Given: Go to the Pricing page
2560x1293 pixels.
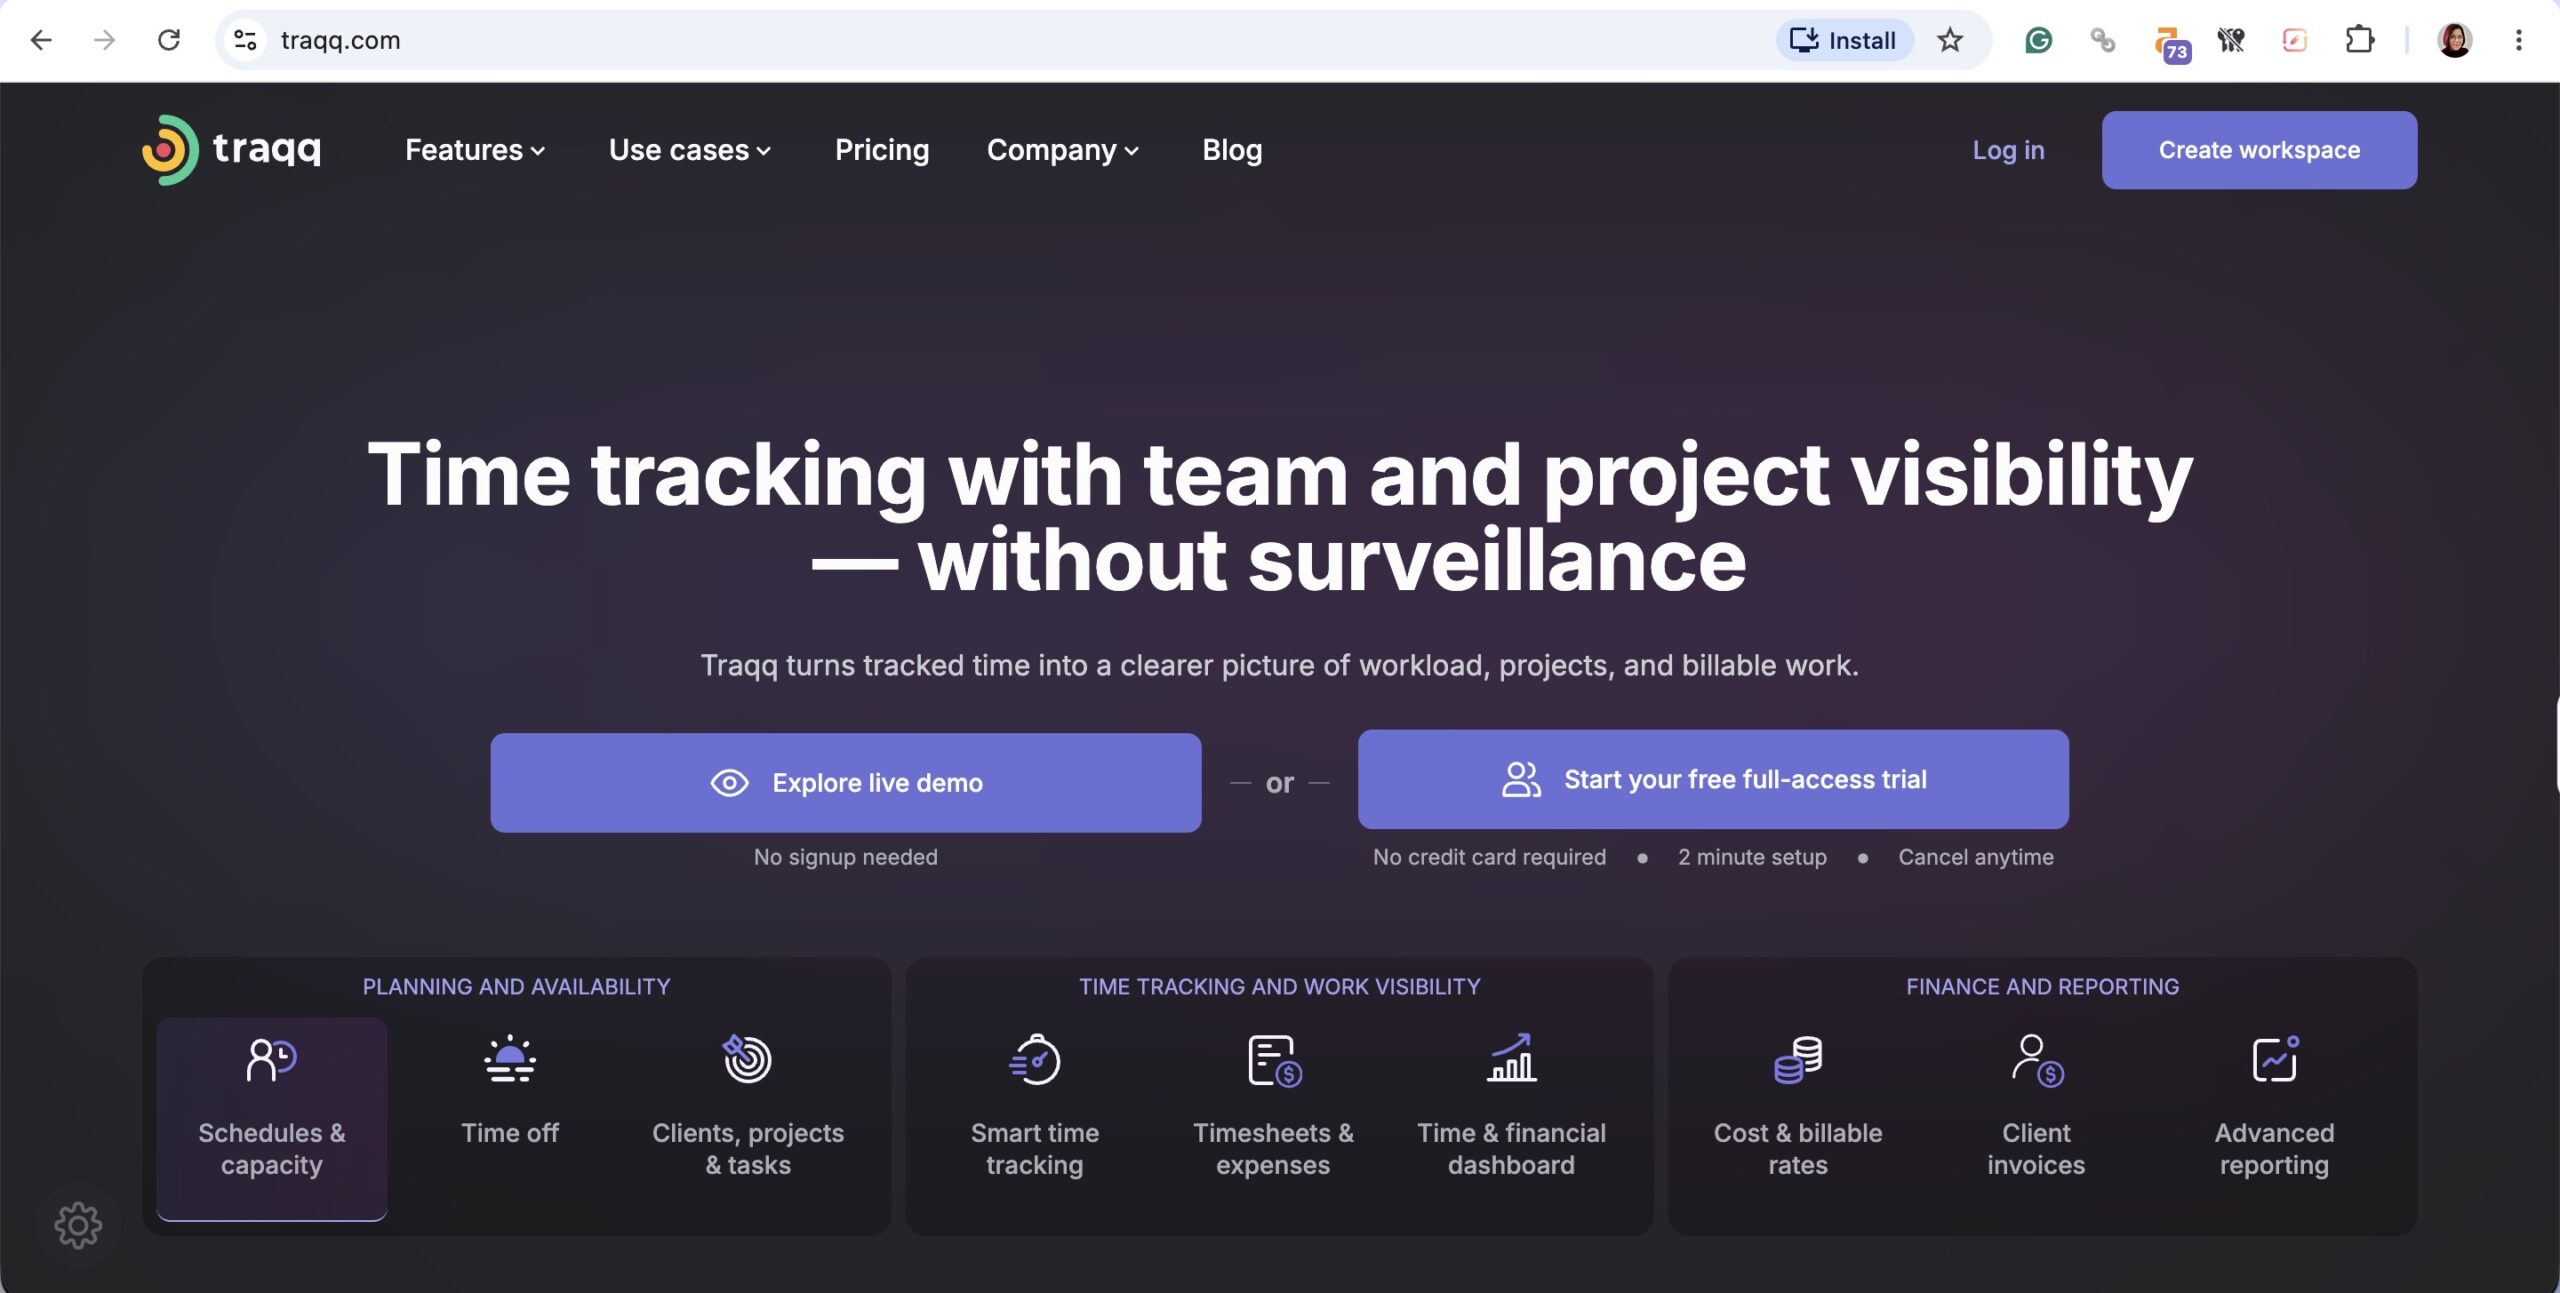Looking at the screenshot, I should click(882, 150).
